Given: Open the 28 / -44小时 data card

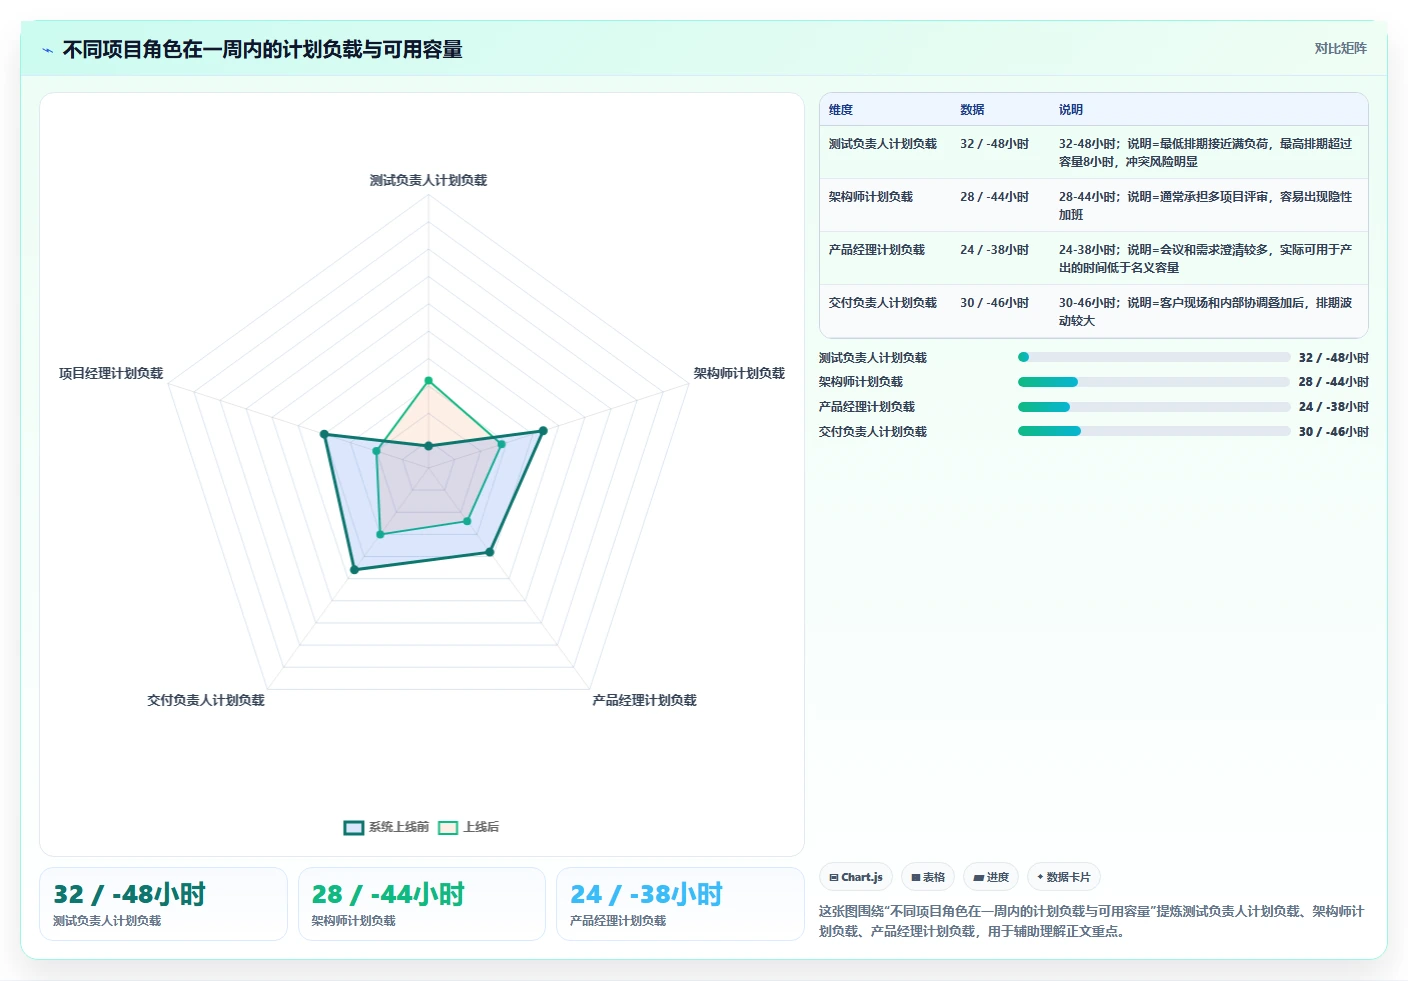Looking at the screenshot, I should [x=422, y=904].
